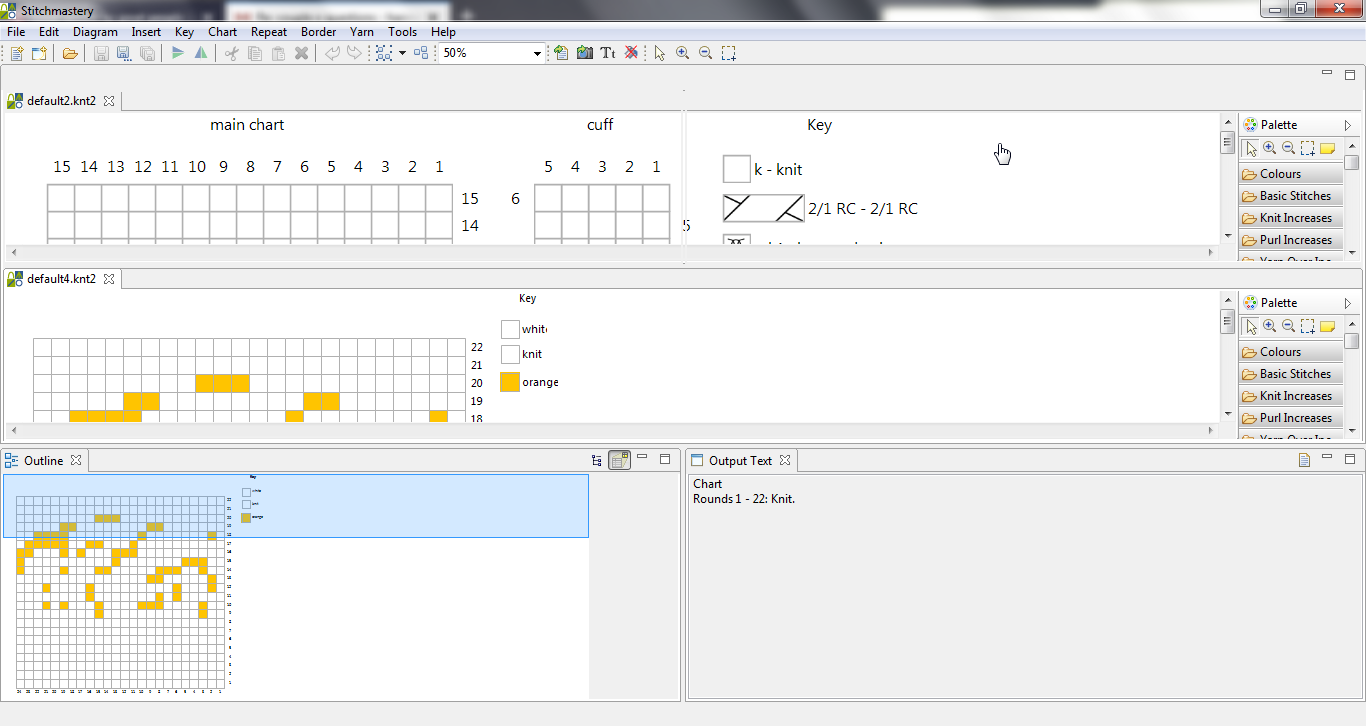Click the yellow note tool in default2 palette
Screen dimensions: 1366x726
[1327, 148]
